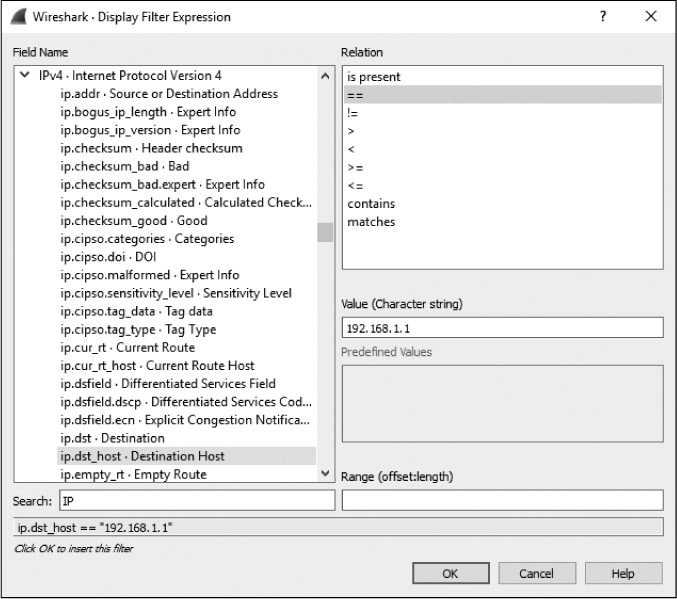Screen dimensions: 677x599
Task: Click the filter preview ip.dst_host == "192.168.1.1"
Action: [x=338, y=527]
